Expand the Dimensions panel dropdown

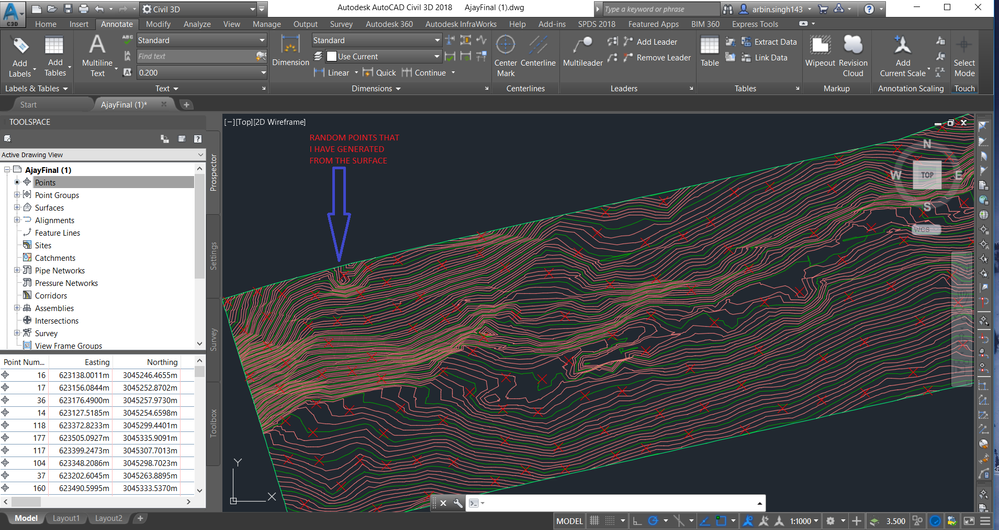coord(376,89)
